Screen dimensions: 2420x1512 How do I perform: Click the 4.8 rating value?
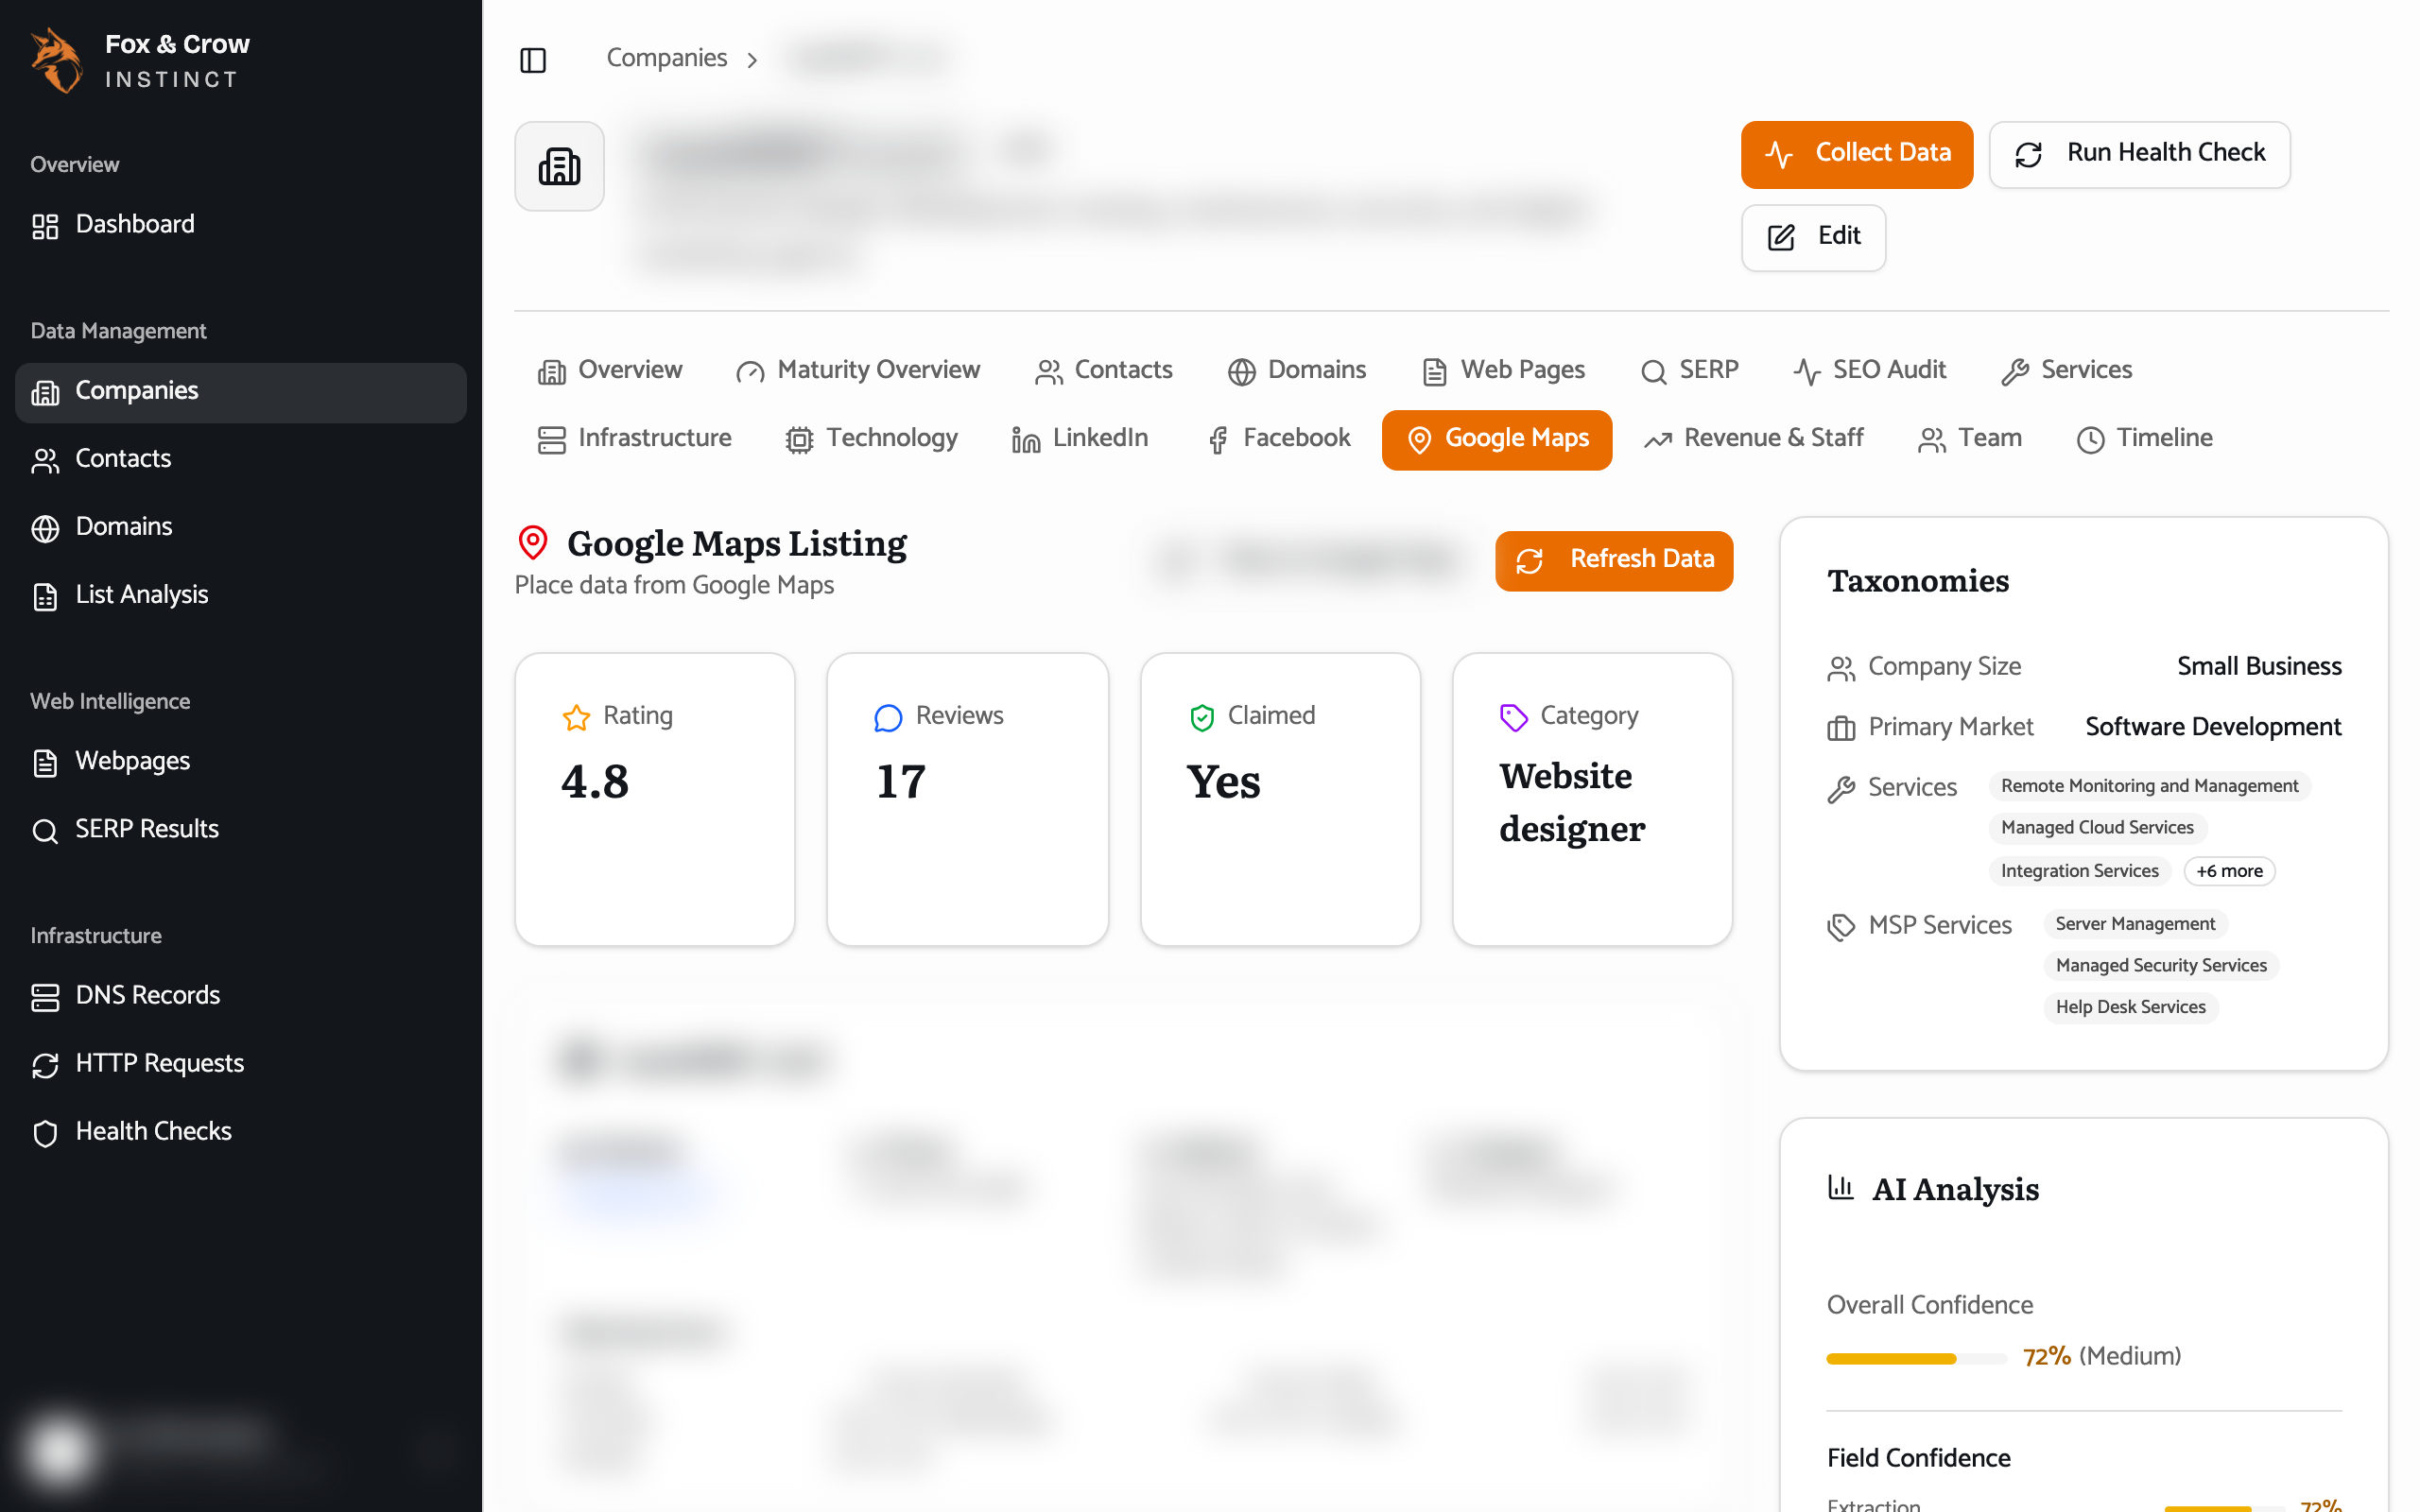point(594,782)
